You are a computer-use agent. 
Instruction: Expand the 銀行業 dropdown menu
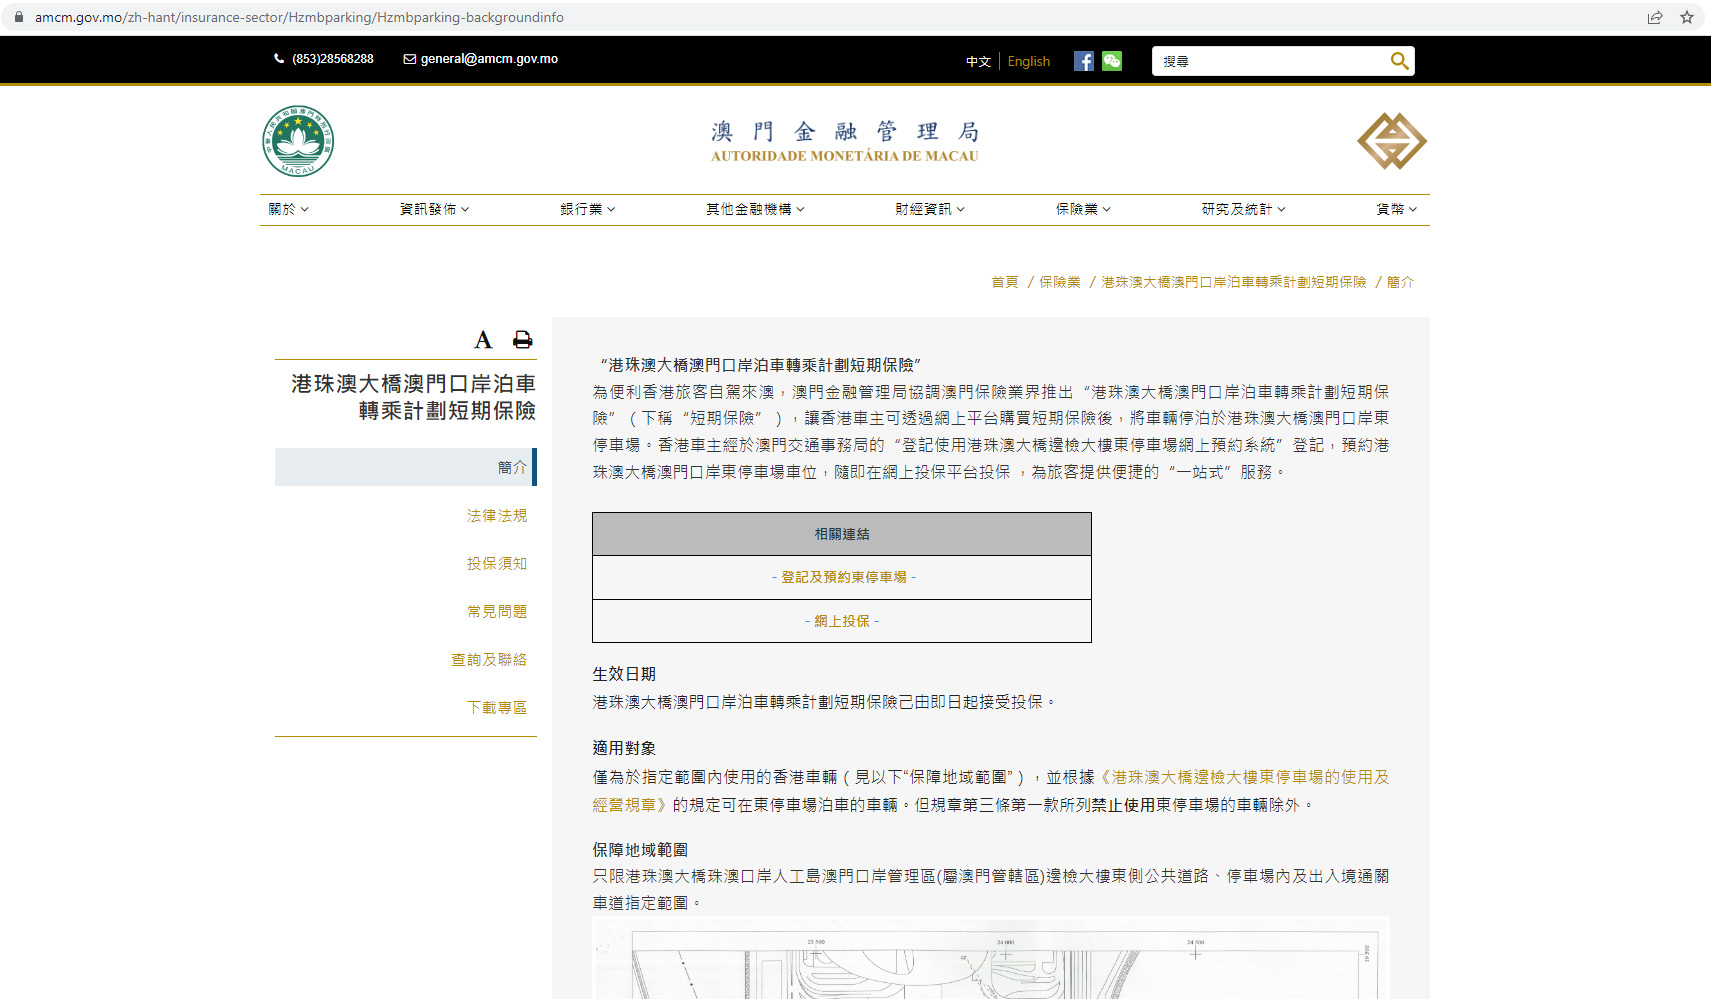587,209
